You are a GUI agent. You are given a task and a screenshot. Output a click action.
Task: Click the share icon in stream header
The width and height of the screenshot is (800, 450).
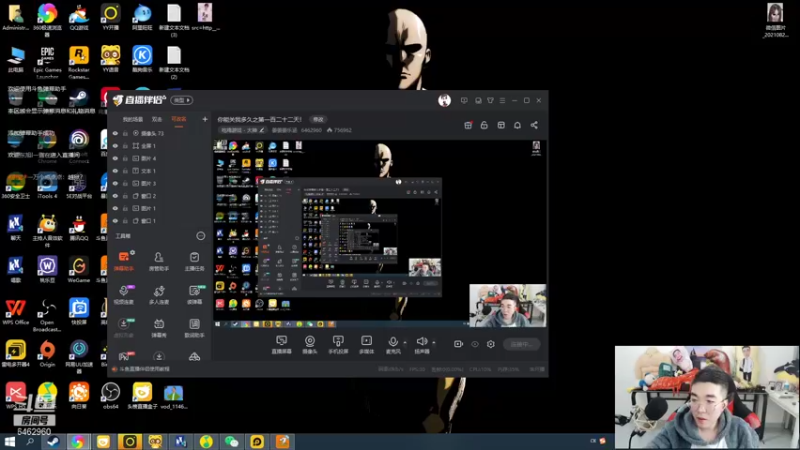tap(534, 125)
